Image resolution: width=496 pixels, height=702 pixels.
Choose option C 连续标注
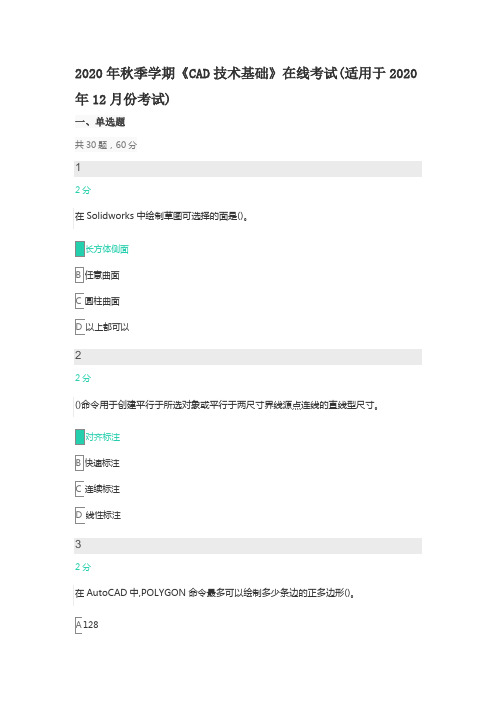(97, 489)
